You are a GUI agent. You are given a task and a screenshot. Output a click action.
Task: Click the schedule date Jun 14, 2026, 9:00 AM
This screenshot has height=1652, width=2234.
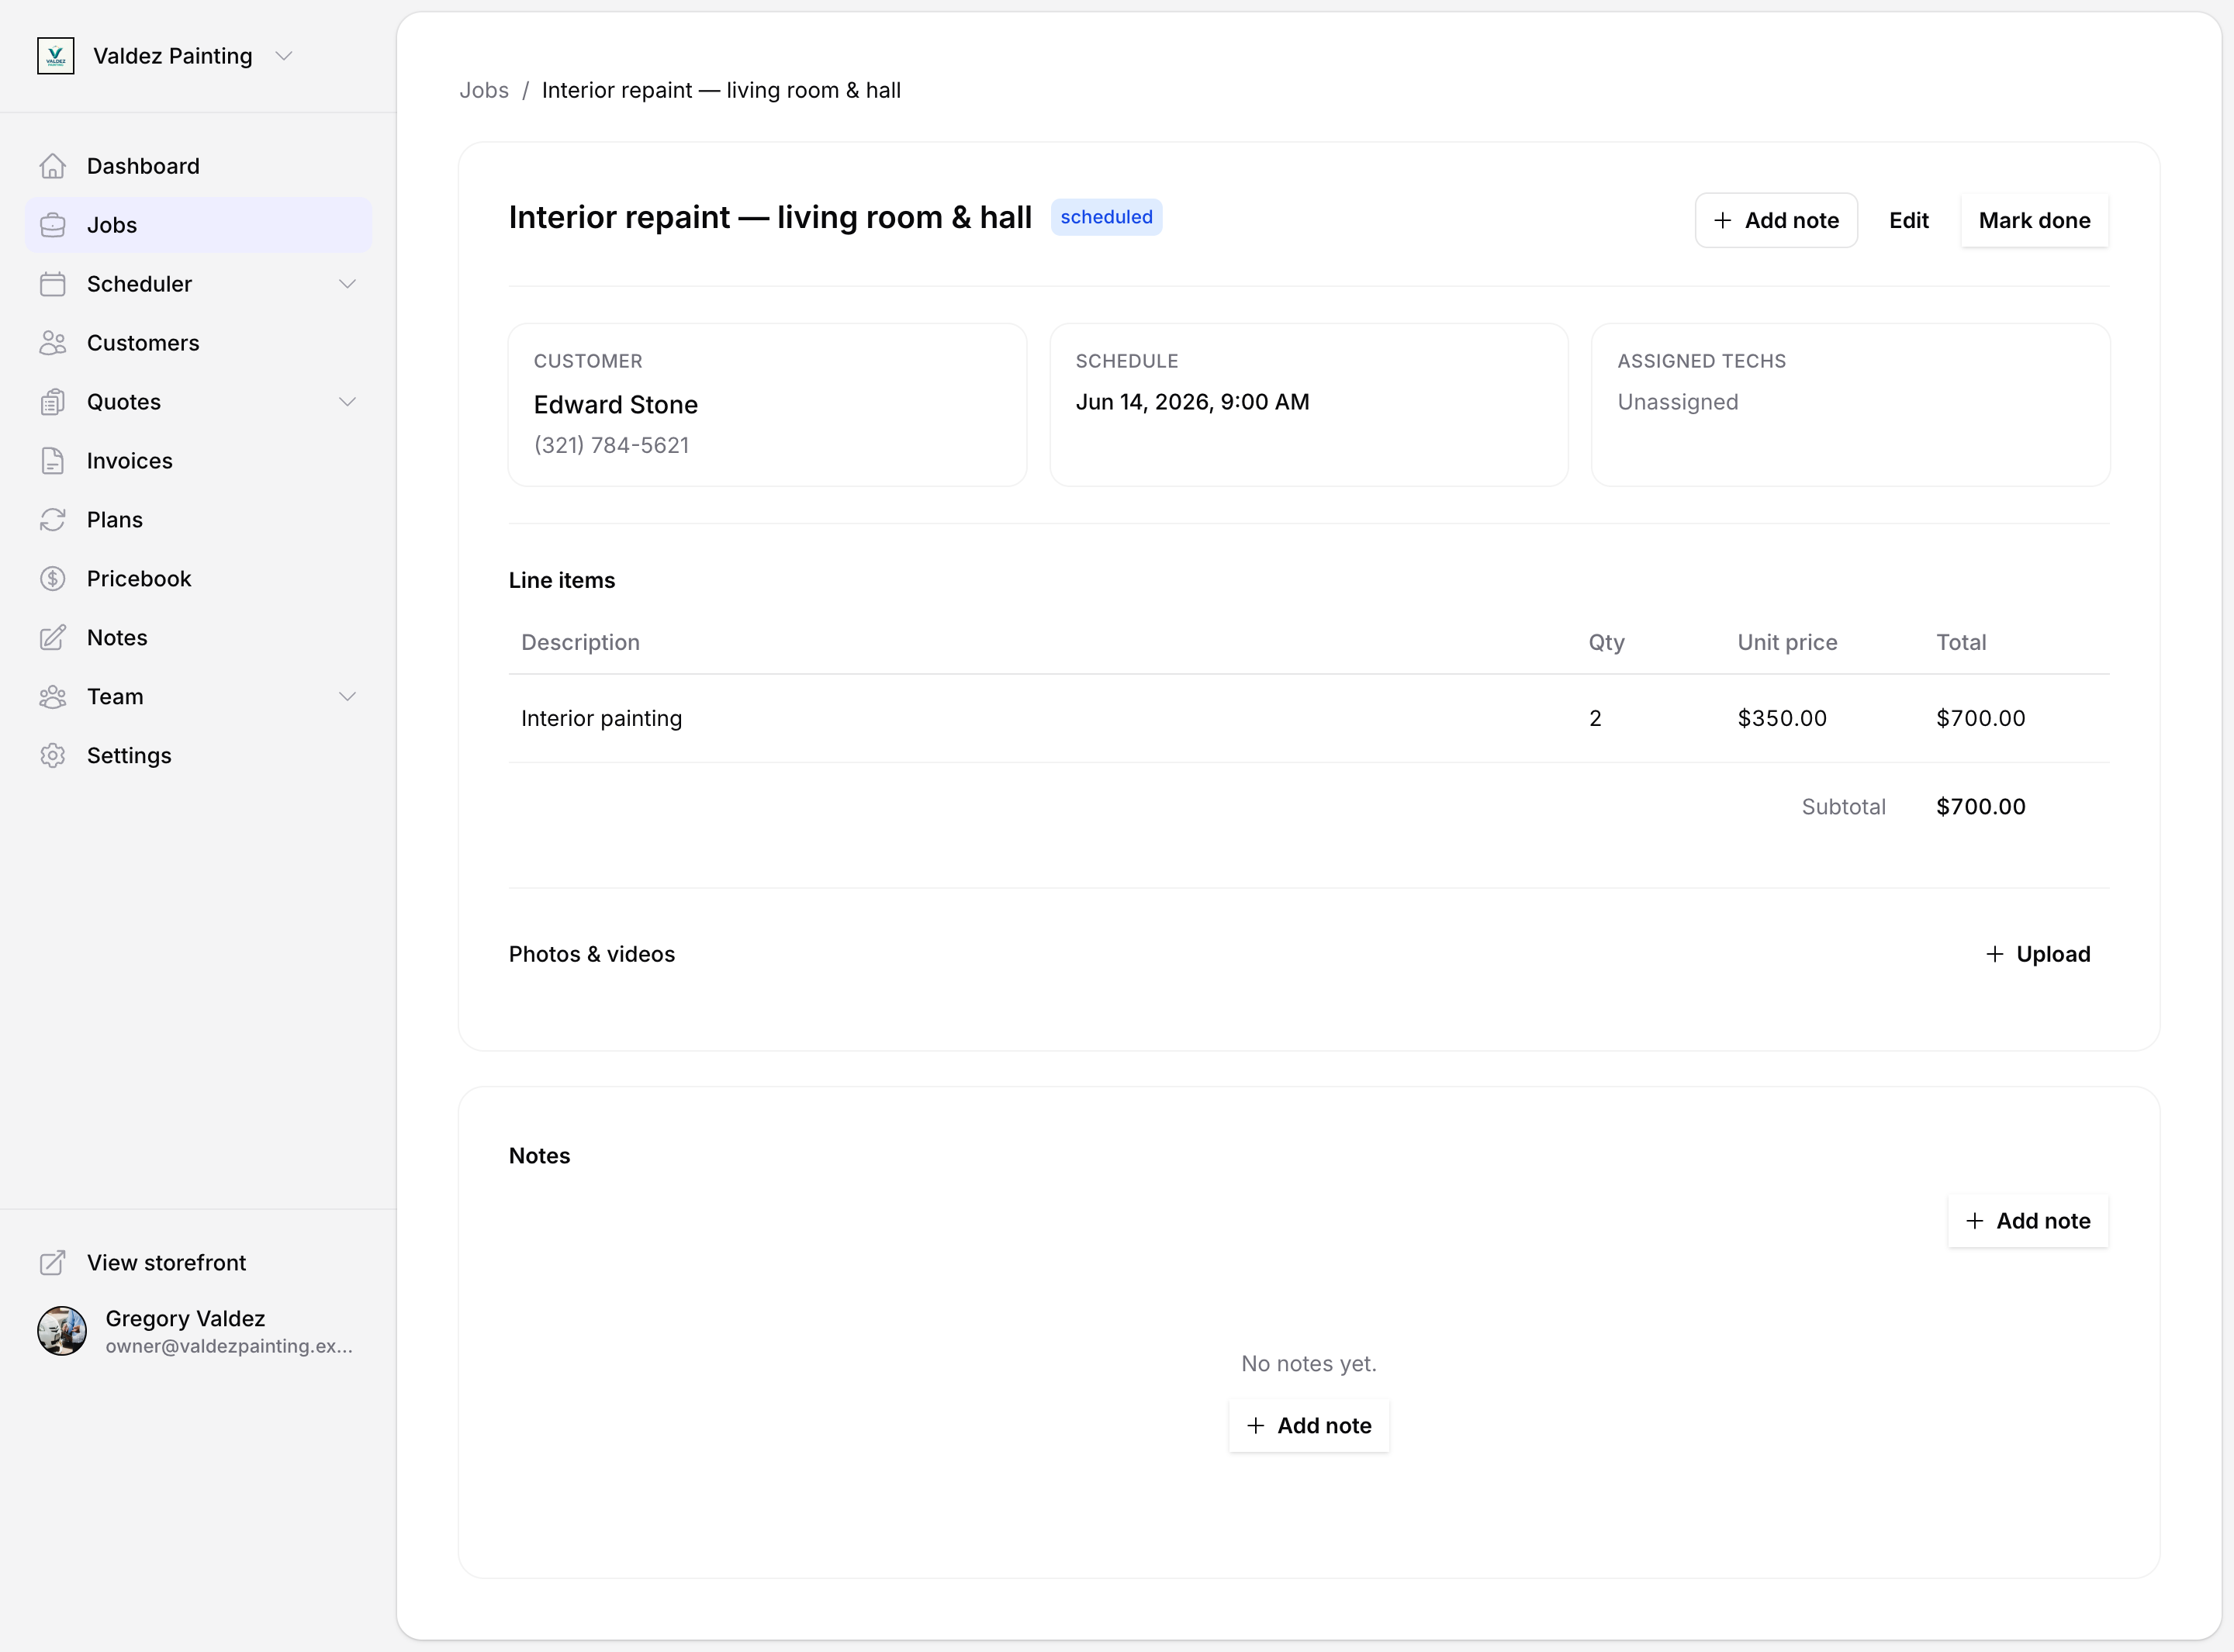point(1192,402)
